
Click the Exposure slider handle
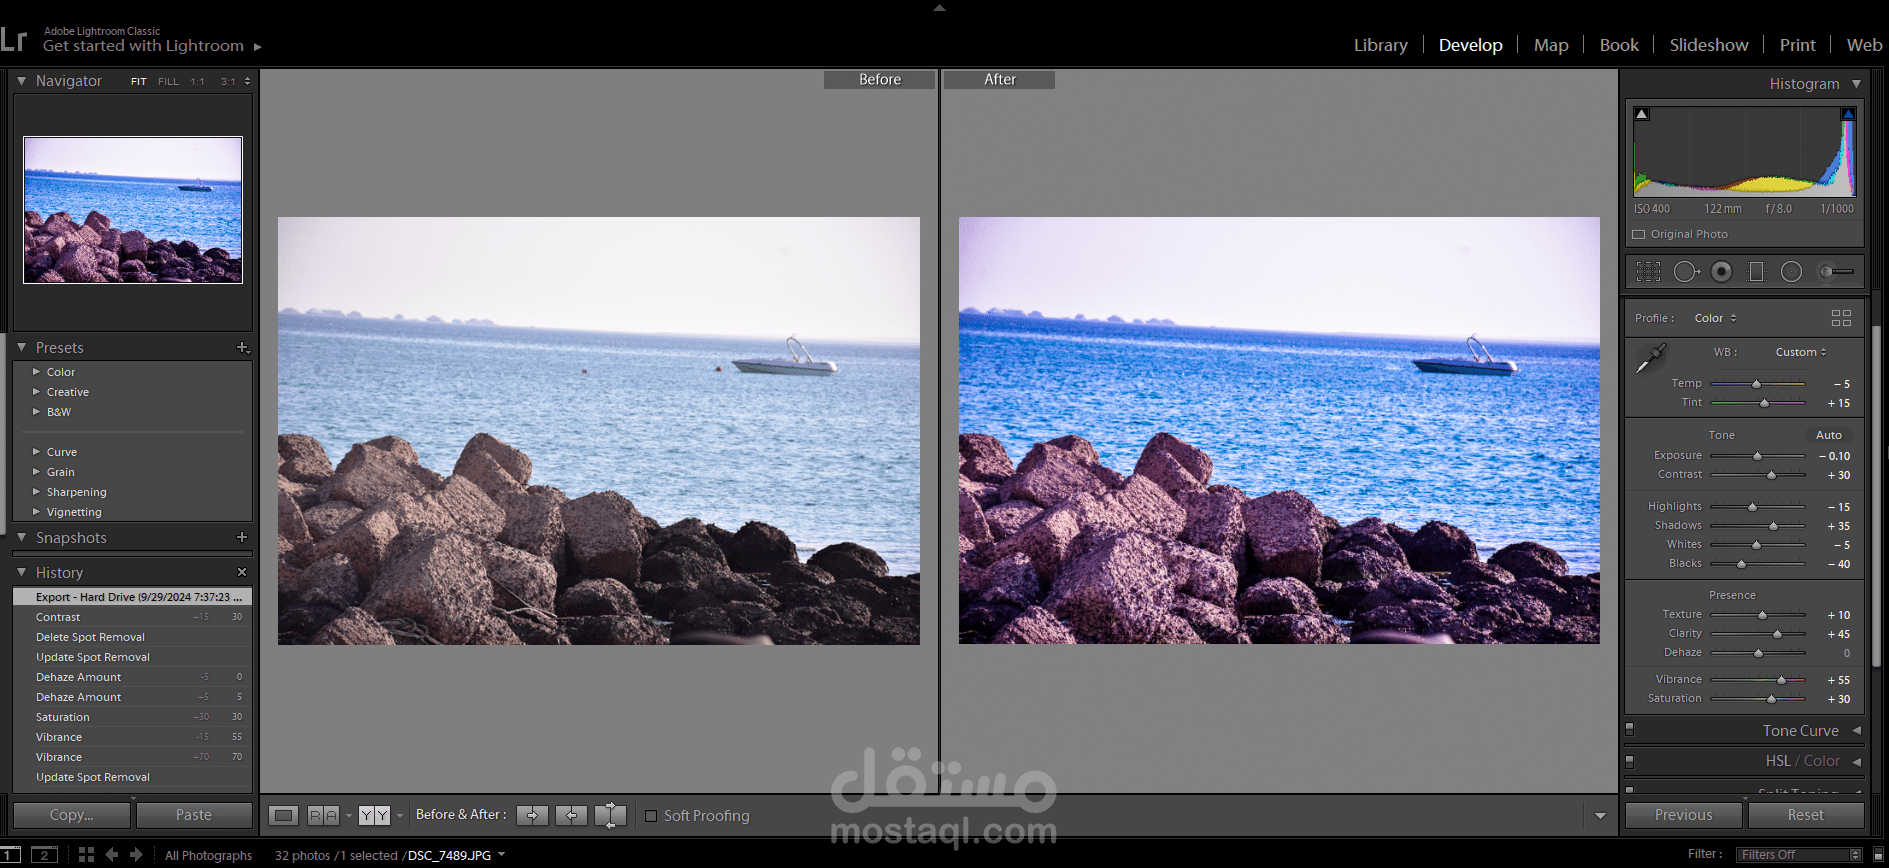click(x=1757, y=456)
